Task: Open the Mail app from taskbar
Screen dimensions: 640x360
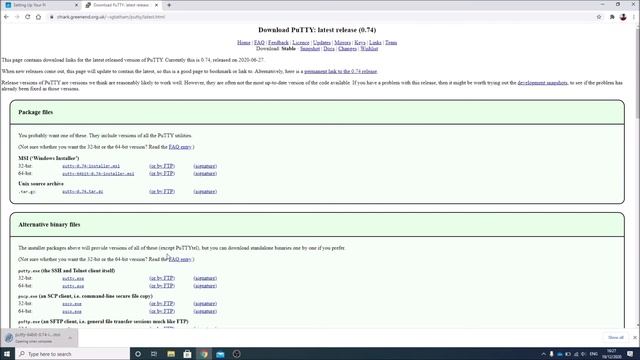Action: pyautogui.click(x=220, y=354)
